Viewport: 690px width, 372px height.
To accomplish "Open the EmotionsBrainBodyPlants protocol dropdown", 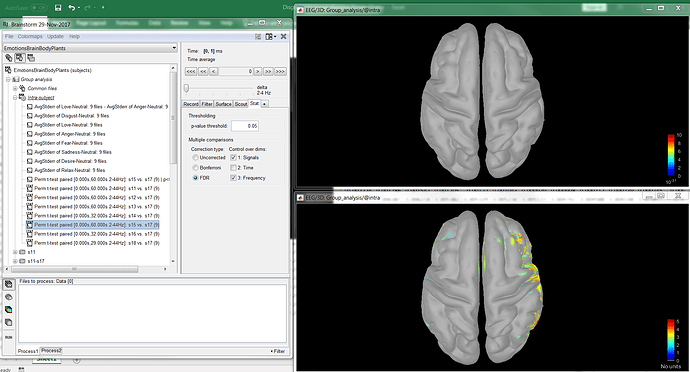I will coord(90,48).
